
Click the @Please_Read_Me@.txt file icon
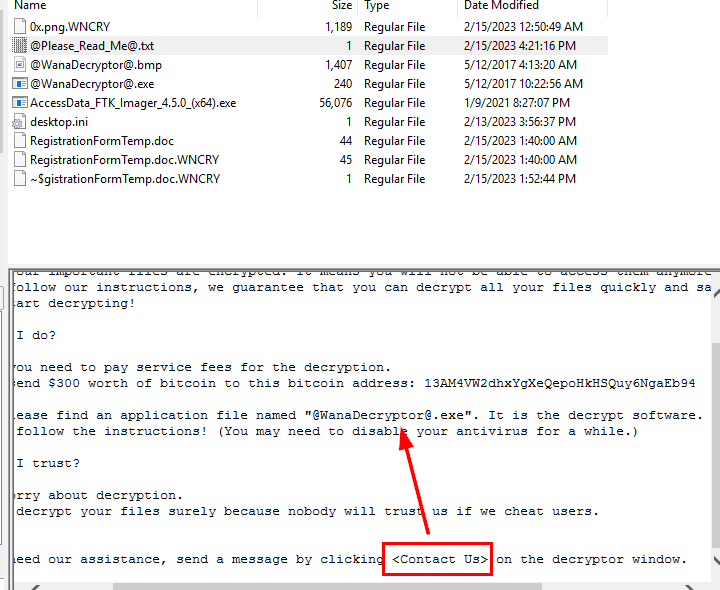tap(20, 45)
